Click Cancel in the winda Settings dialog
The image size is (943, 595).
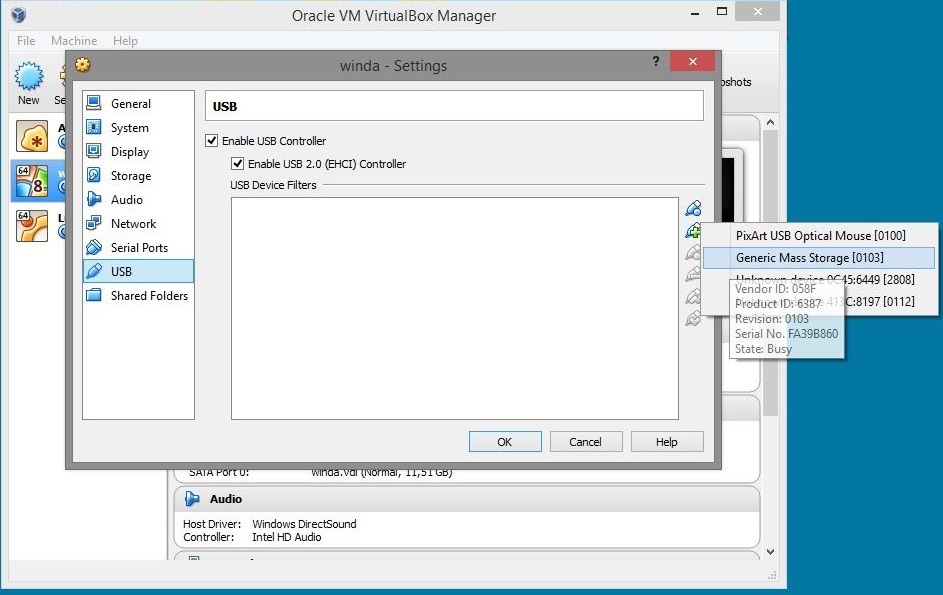tap(585, 442)
